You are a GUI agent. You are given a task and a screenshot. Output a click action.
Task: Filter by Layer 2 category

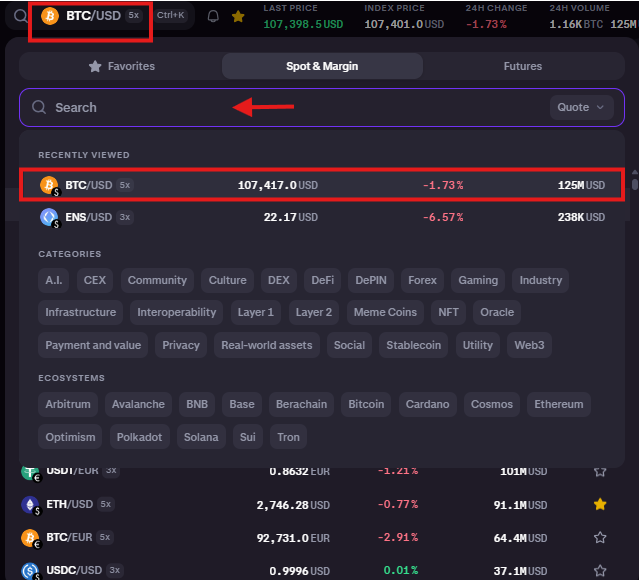coord(314,313)
